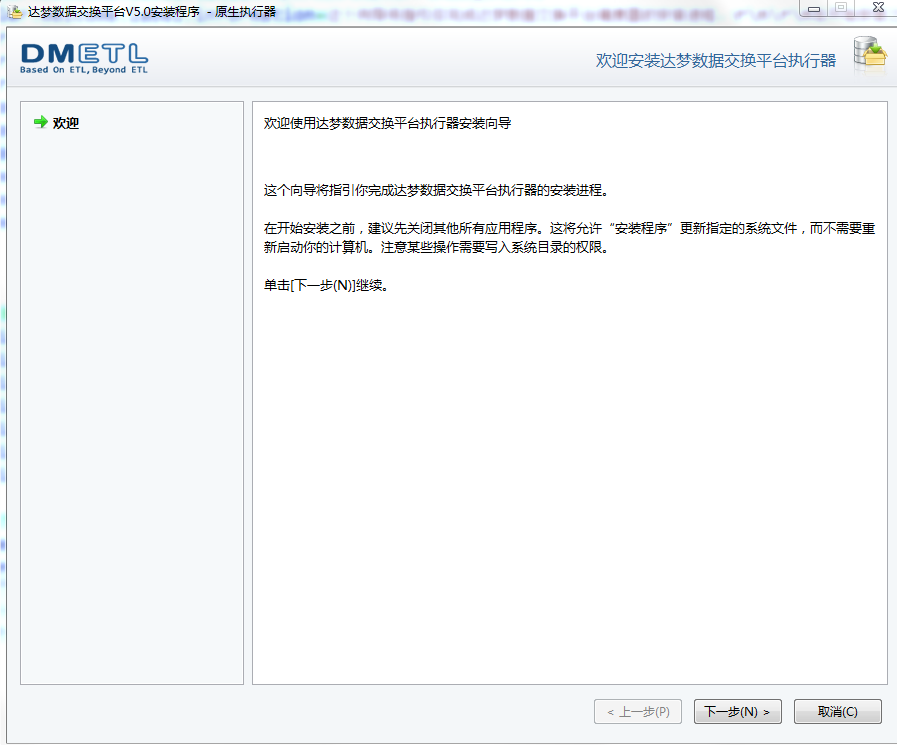Click the 取消(C) cancel button
Viewport: 897px width, 745px height.
838,711
